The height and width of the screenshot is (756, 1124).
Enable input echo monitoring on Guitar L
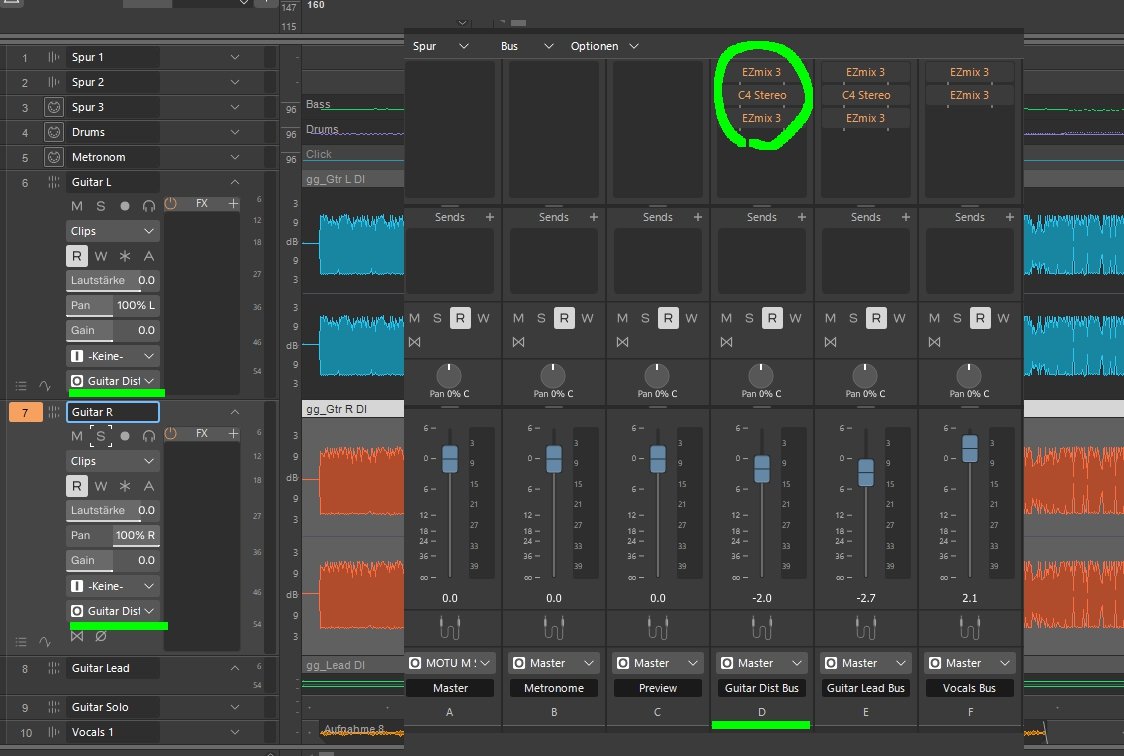coord(149,205)
